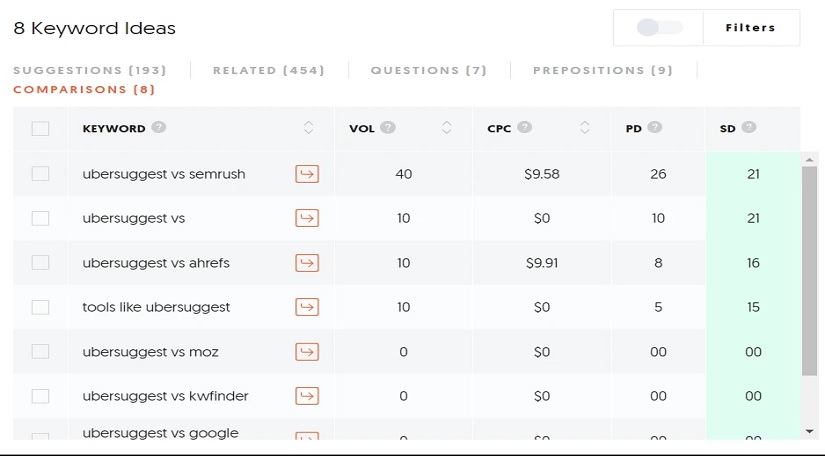Sort the table by VOL arrows
The image size is (825, 456).
coord(447,127)
